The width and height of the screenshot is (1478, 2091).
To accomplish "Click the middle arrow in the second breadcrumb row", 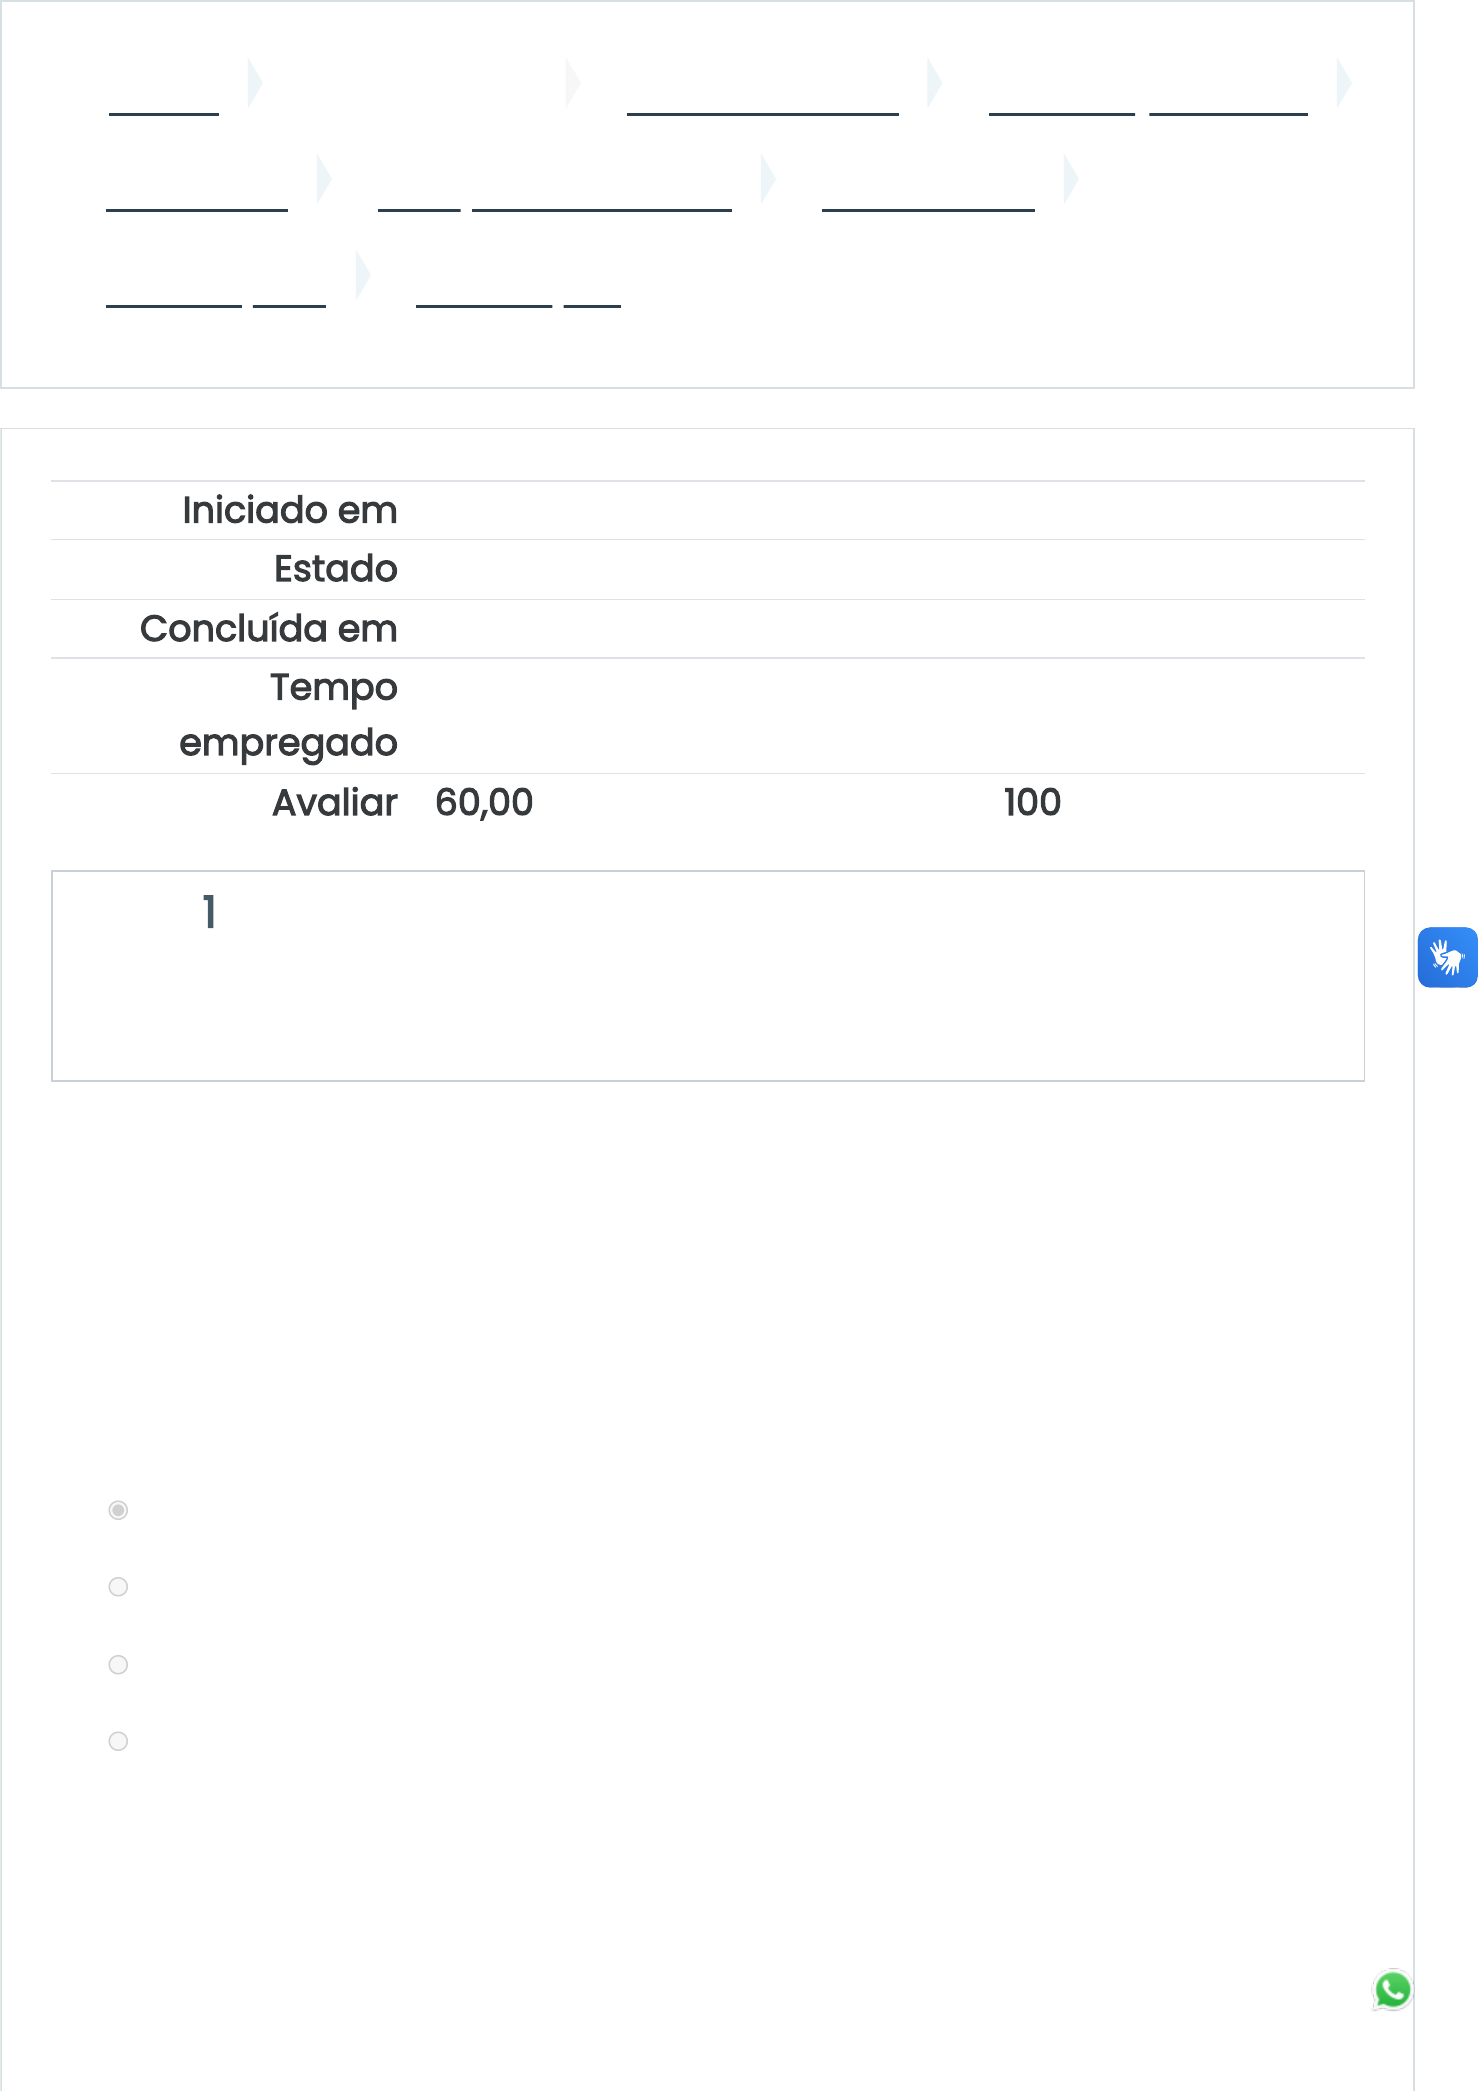I will pos(768,179).
